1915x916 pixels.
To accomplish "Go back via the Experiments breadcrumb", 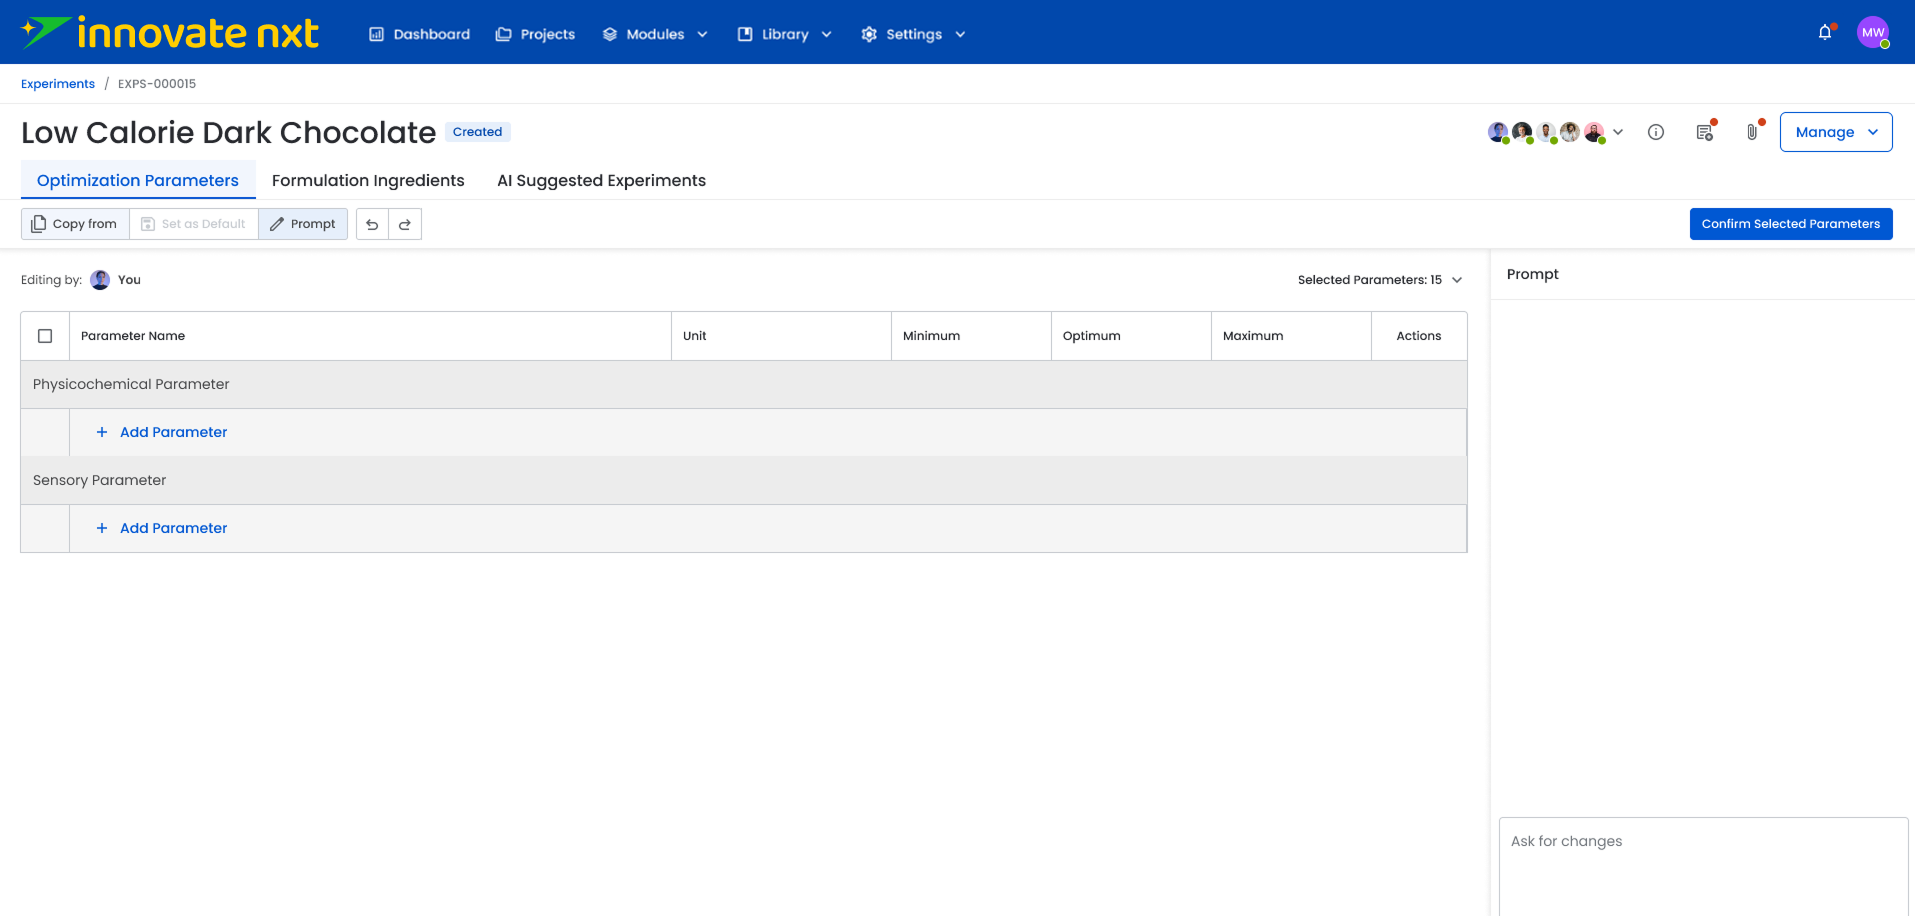I will [x=57, y=83].
